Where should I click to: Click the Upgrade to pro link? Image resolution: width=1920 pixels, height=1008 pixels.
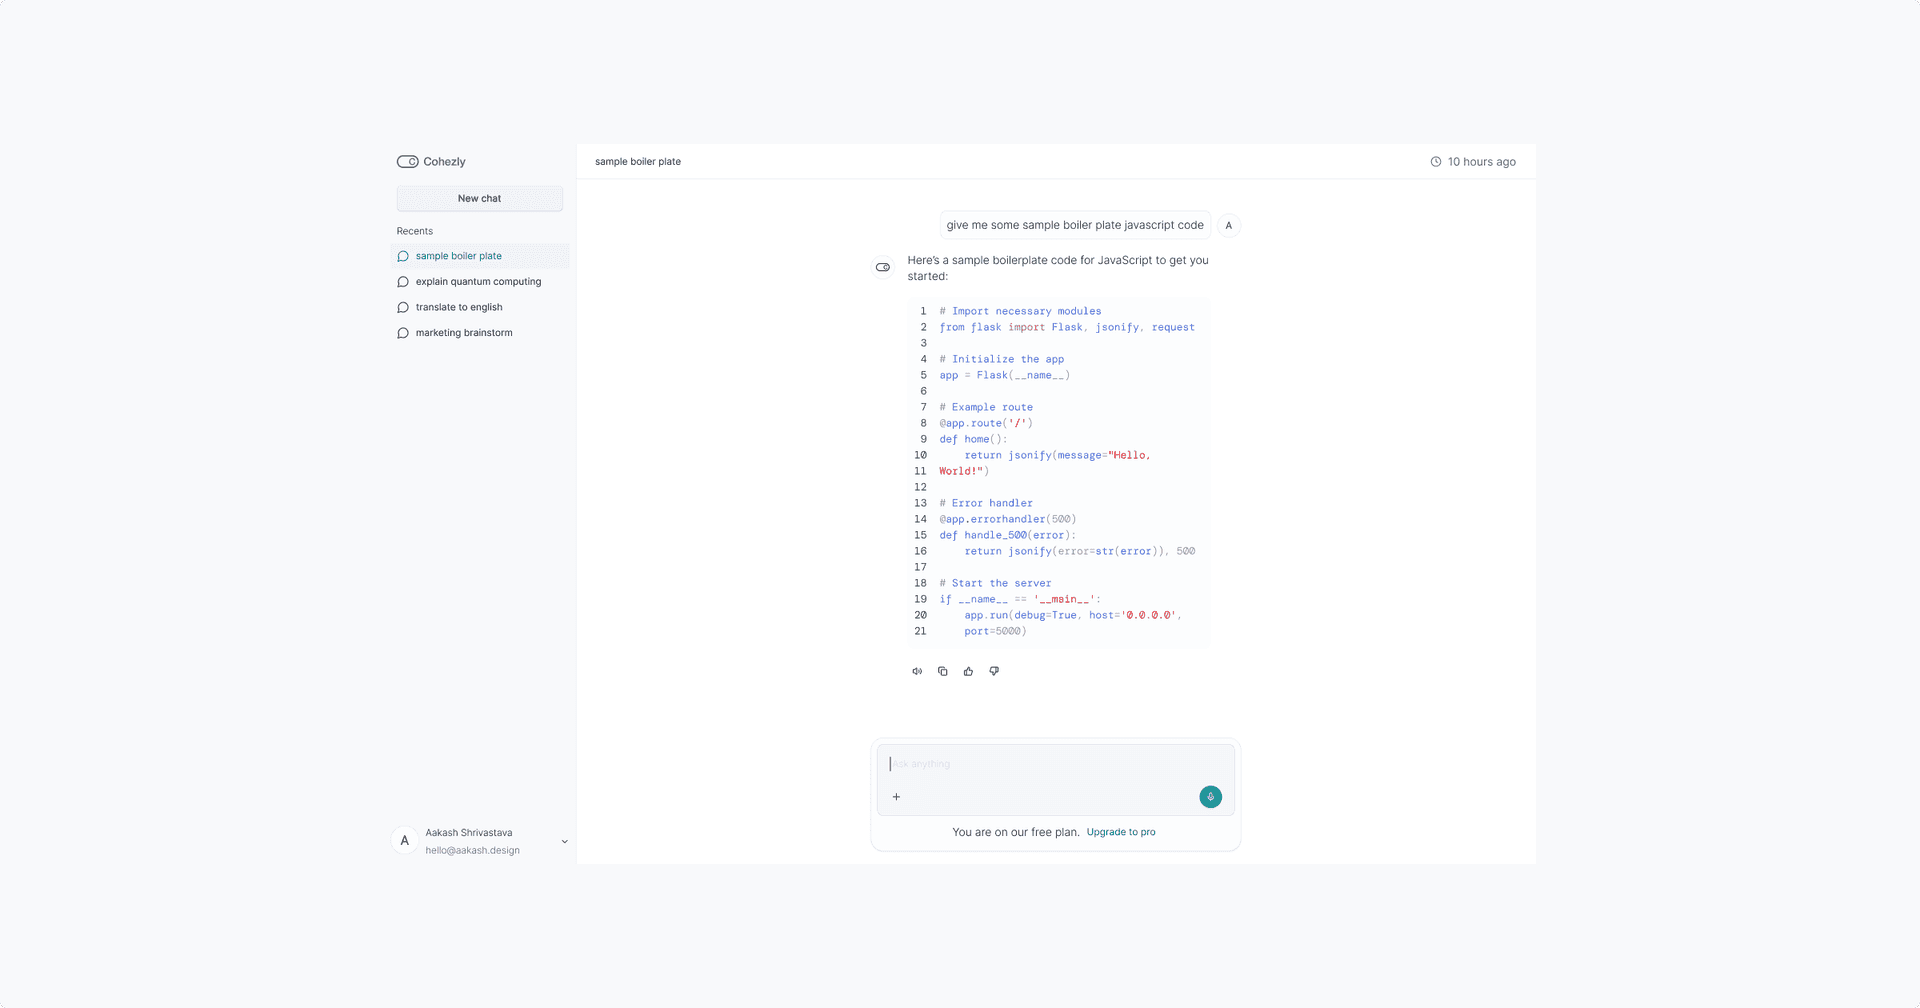1121,832
